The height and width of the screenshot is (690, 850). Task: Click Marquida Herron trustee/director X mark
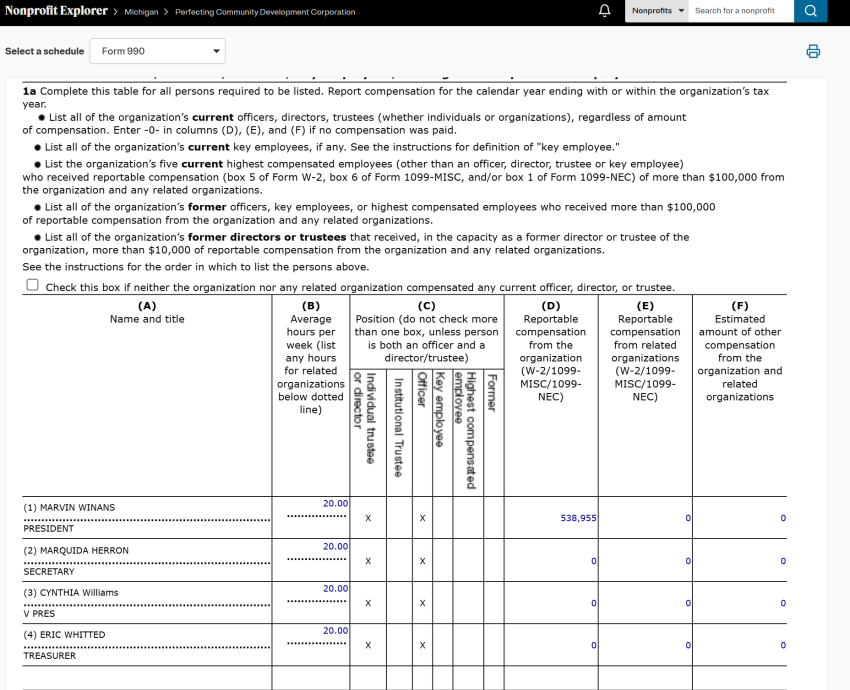coord(368,561)
